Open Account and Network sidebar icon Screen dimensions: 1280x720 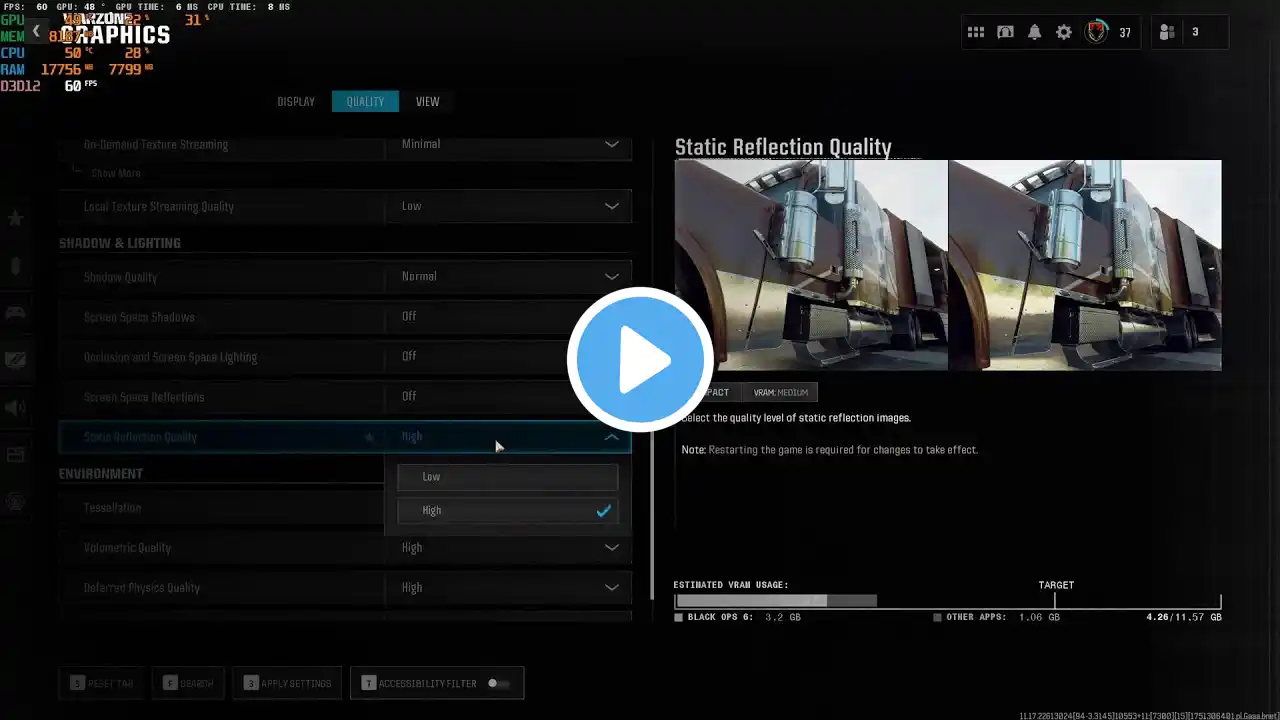15,502
